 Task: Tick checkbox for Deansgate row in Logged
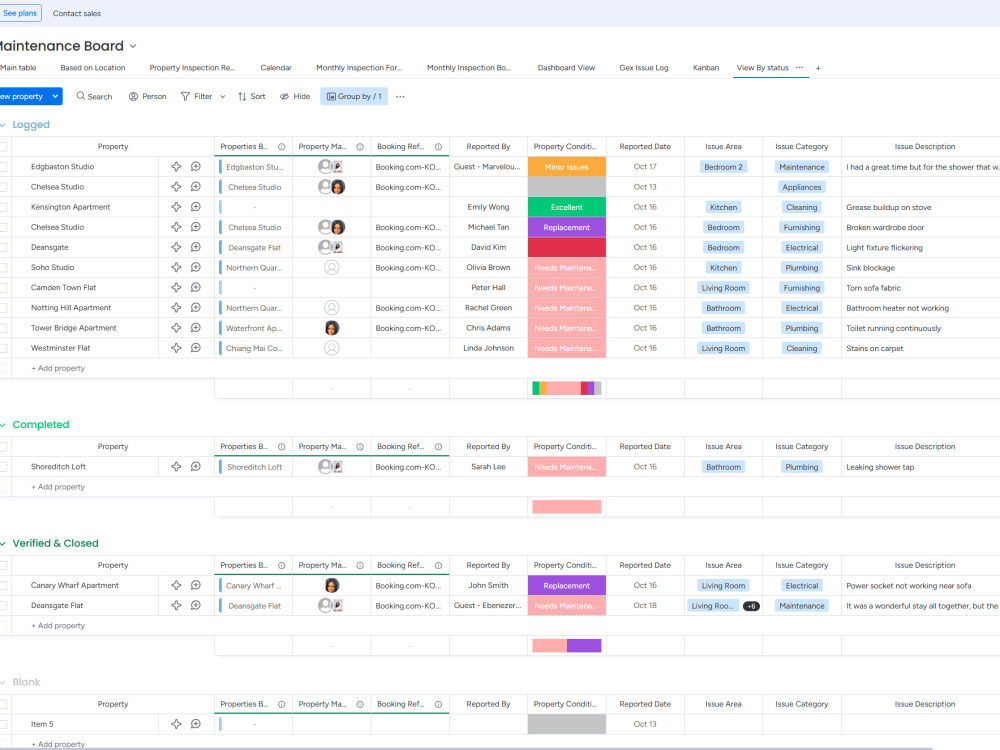(3, 247)
